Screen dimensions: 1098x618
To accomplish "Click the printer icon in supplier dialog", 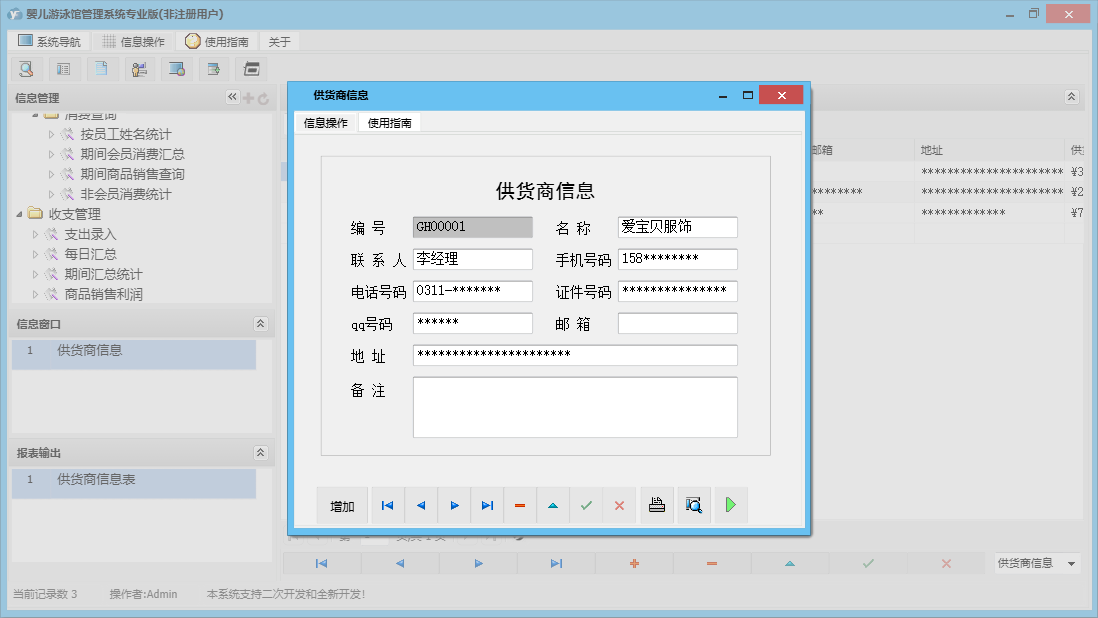I will point(657,506).
